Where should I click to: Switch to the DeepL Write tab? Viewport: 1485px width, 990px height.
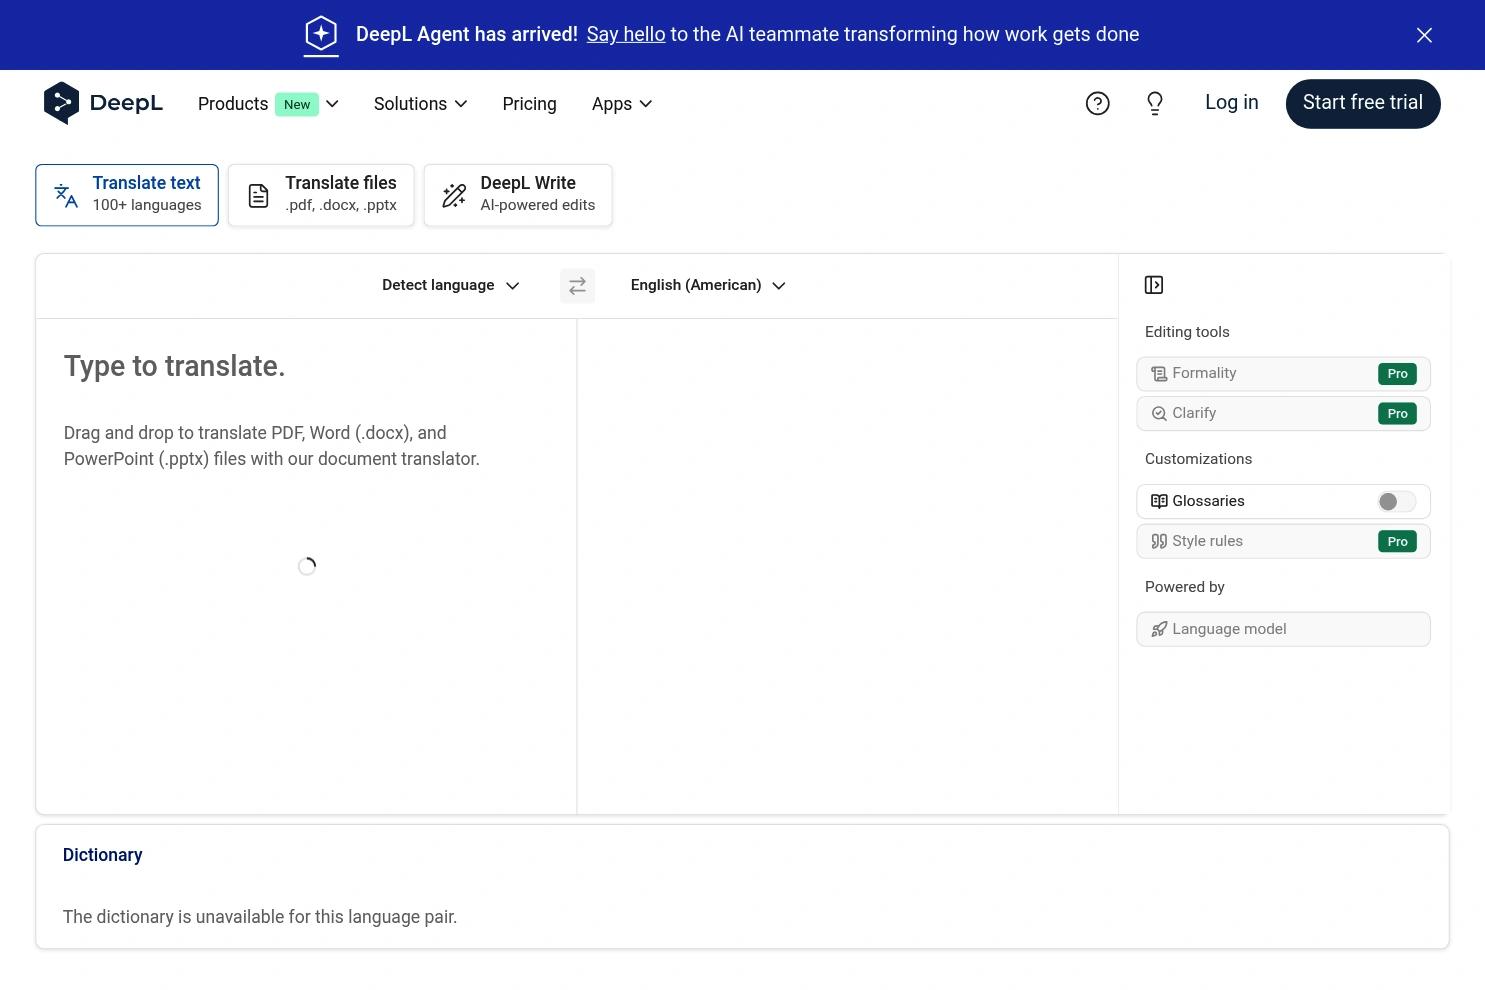tap(518, 195)
